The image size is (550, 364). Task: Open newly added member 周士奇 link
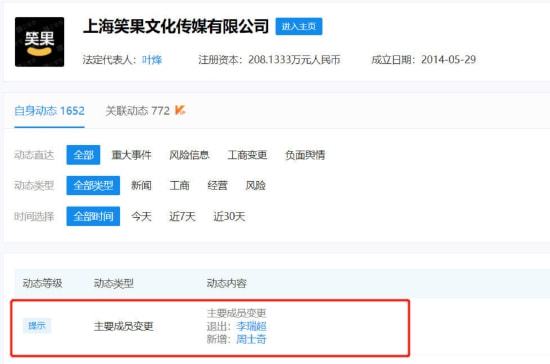pyautogui.click(x=251, y=339)
